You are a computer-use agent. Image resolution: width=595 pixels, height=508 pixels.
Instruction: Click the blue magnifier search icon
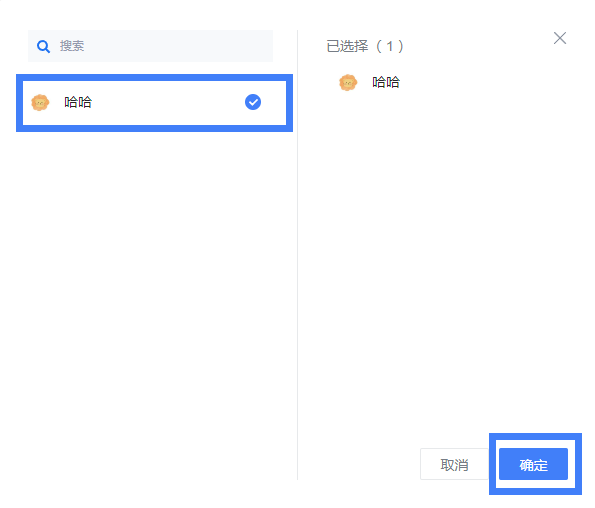pos(43,47)
